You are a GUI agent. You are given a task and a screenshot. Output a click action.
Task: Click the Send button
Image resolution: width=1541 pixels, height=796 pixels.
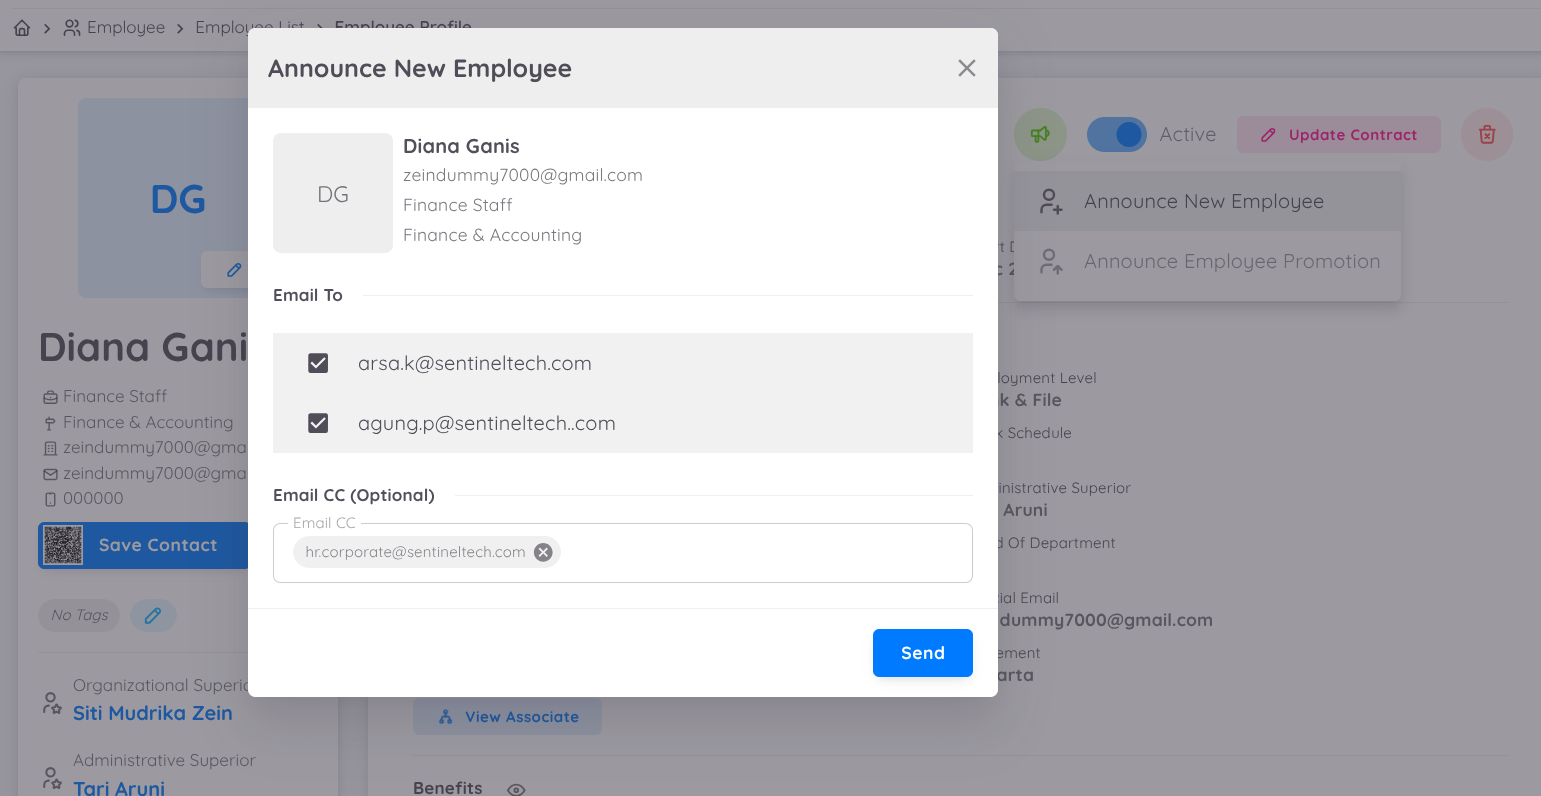[922, 652]
